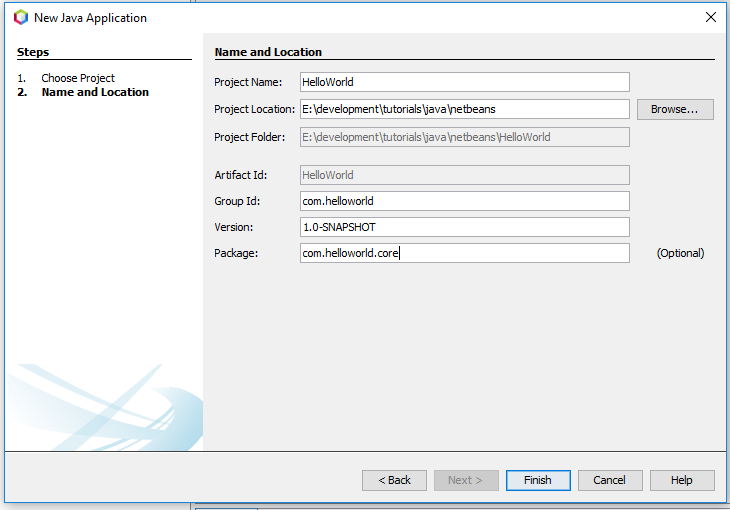Close the New Java Application dialog
The image size is (730, 510).
coord(710,17)
